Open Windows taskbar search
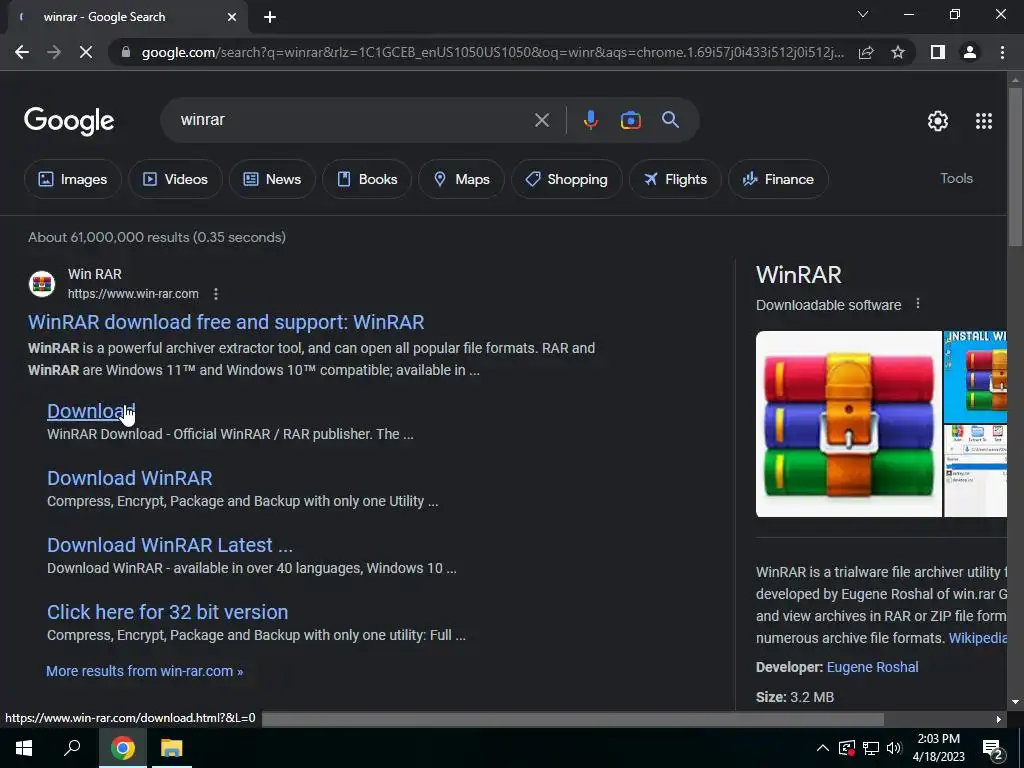The width and height of the screenshot is (1024, 768). coord(72,748)
